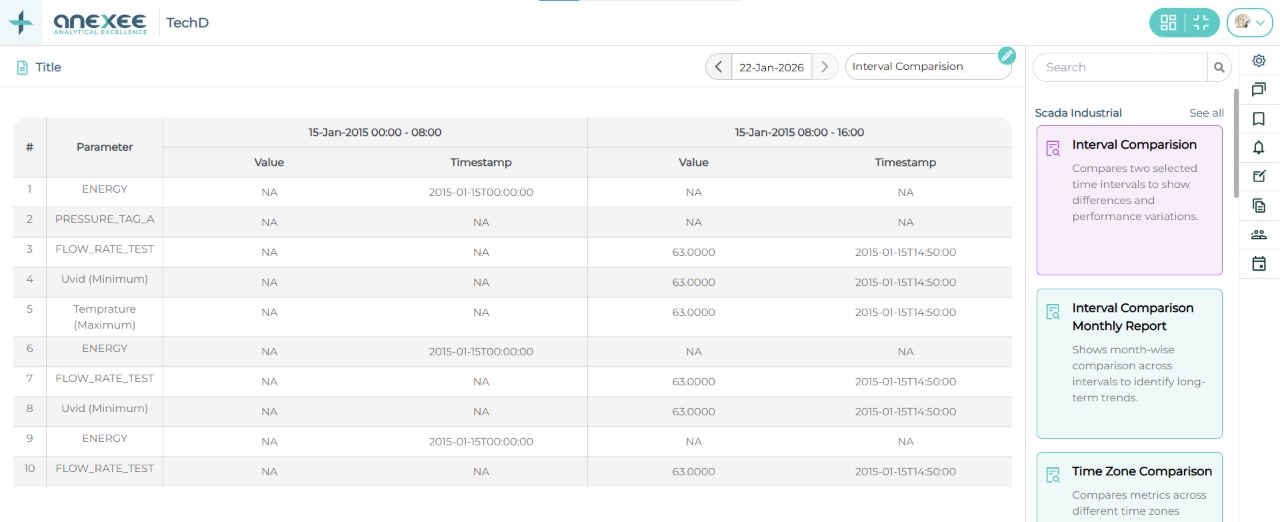The width and height of the screenshot is (1280, 522).
Task: Open the user profile dropdown
Action: pyautogui.click(x=1249, y=22)
